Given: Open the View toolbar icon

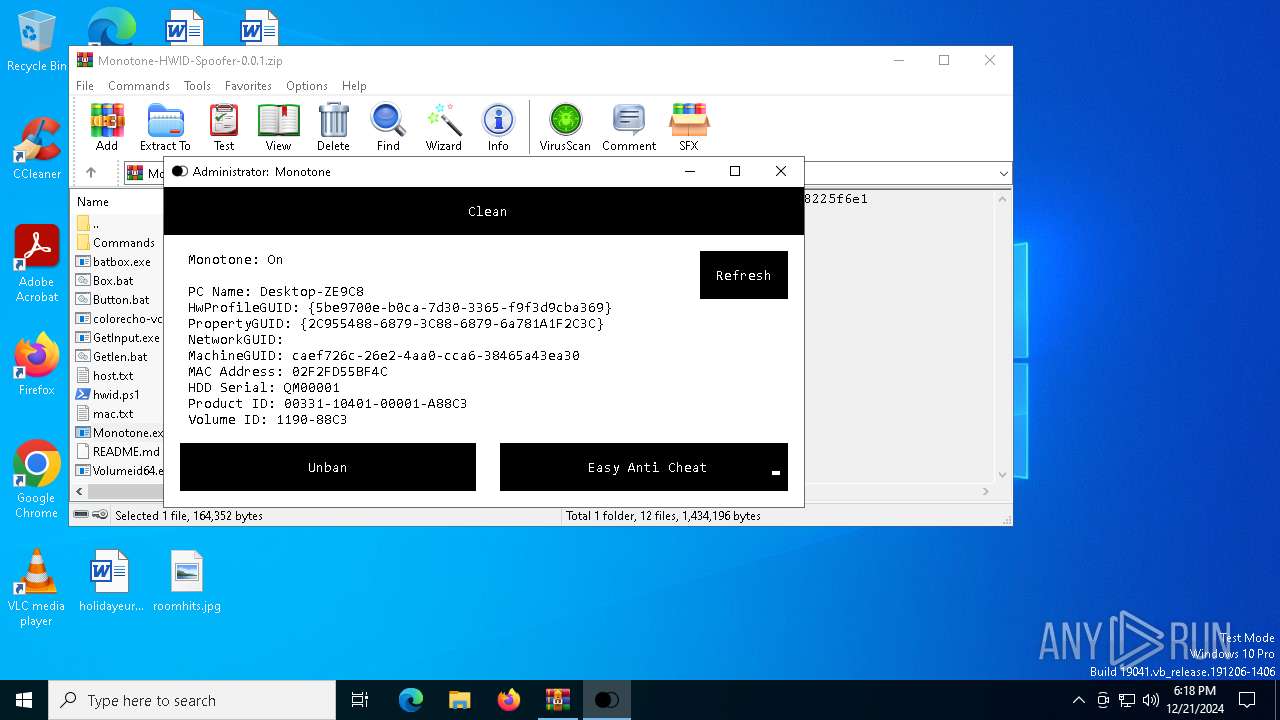Looking at the screenshot, I should coord(278,127).
